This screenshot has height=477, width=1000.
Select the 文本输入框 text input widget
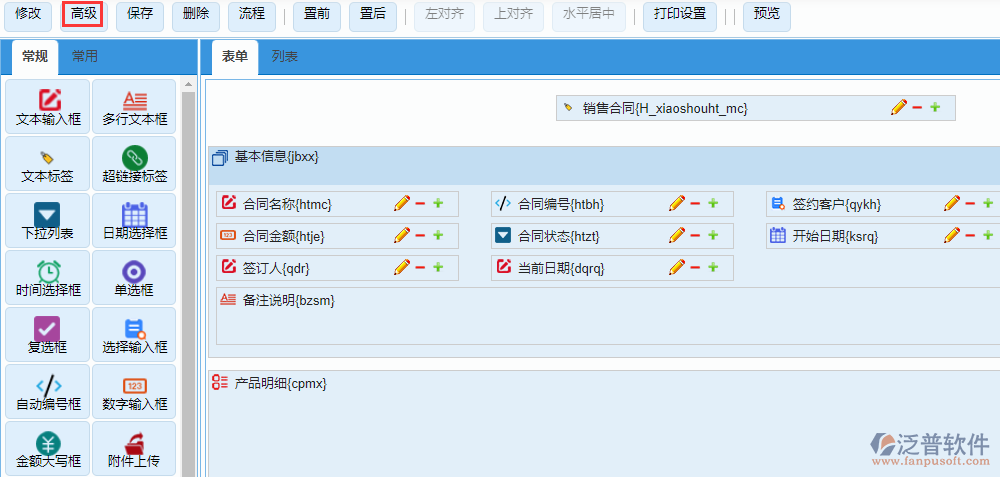tap(48, 108)
